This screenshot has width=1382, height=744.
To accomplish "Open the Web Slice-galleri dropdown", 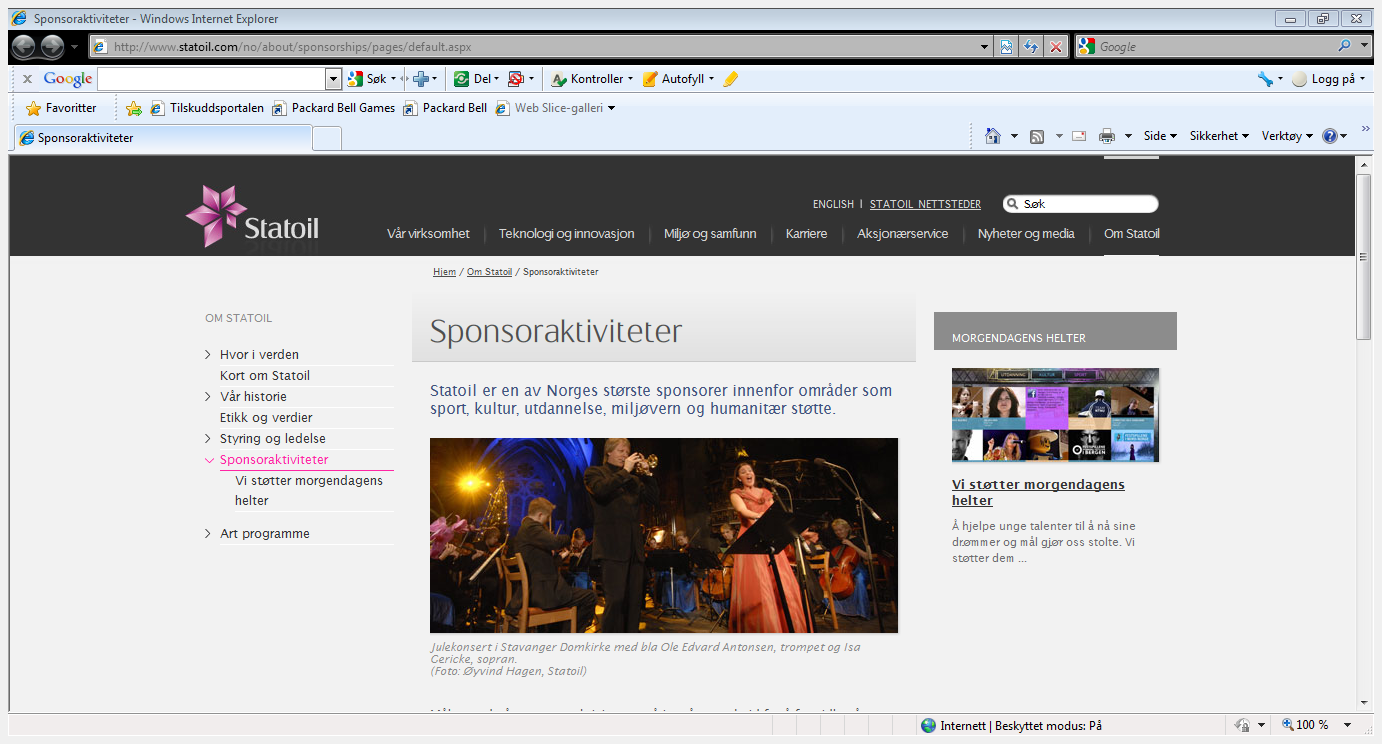I will (x=612, y=108).
